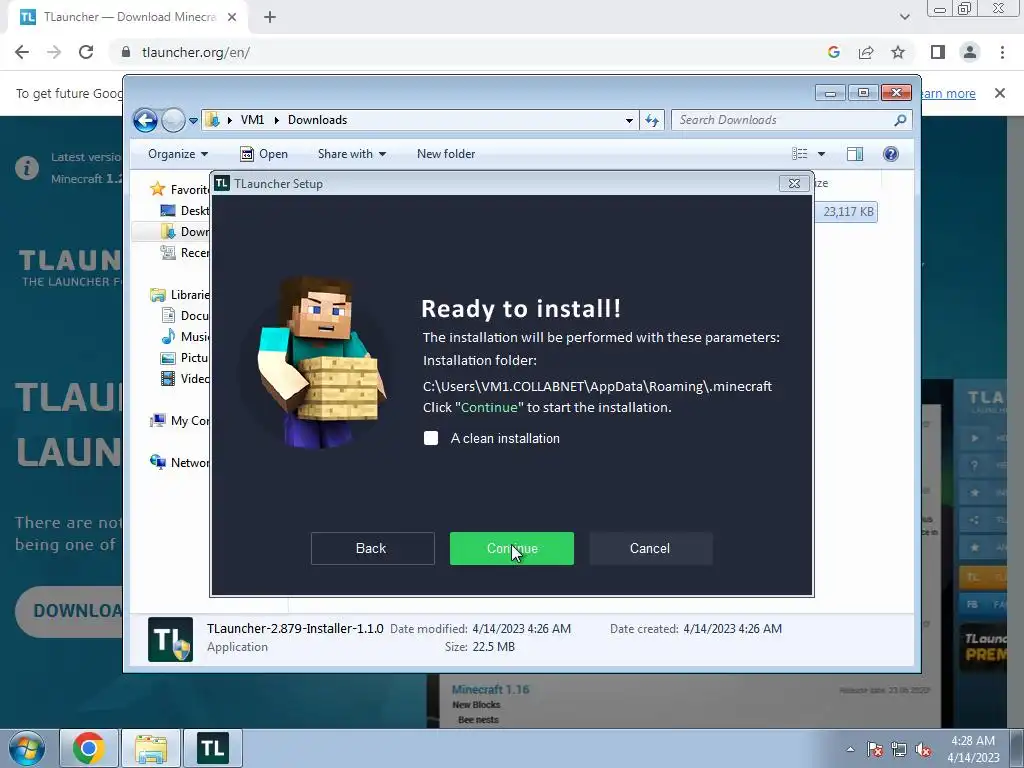Click the Search Downloads field
The height and width of the screenshot is (768, 1024).
pos(791,120)
